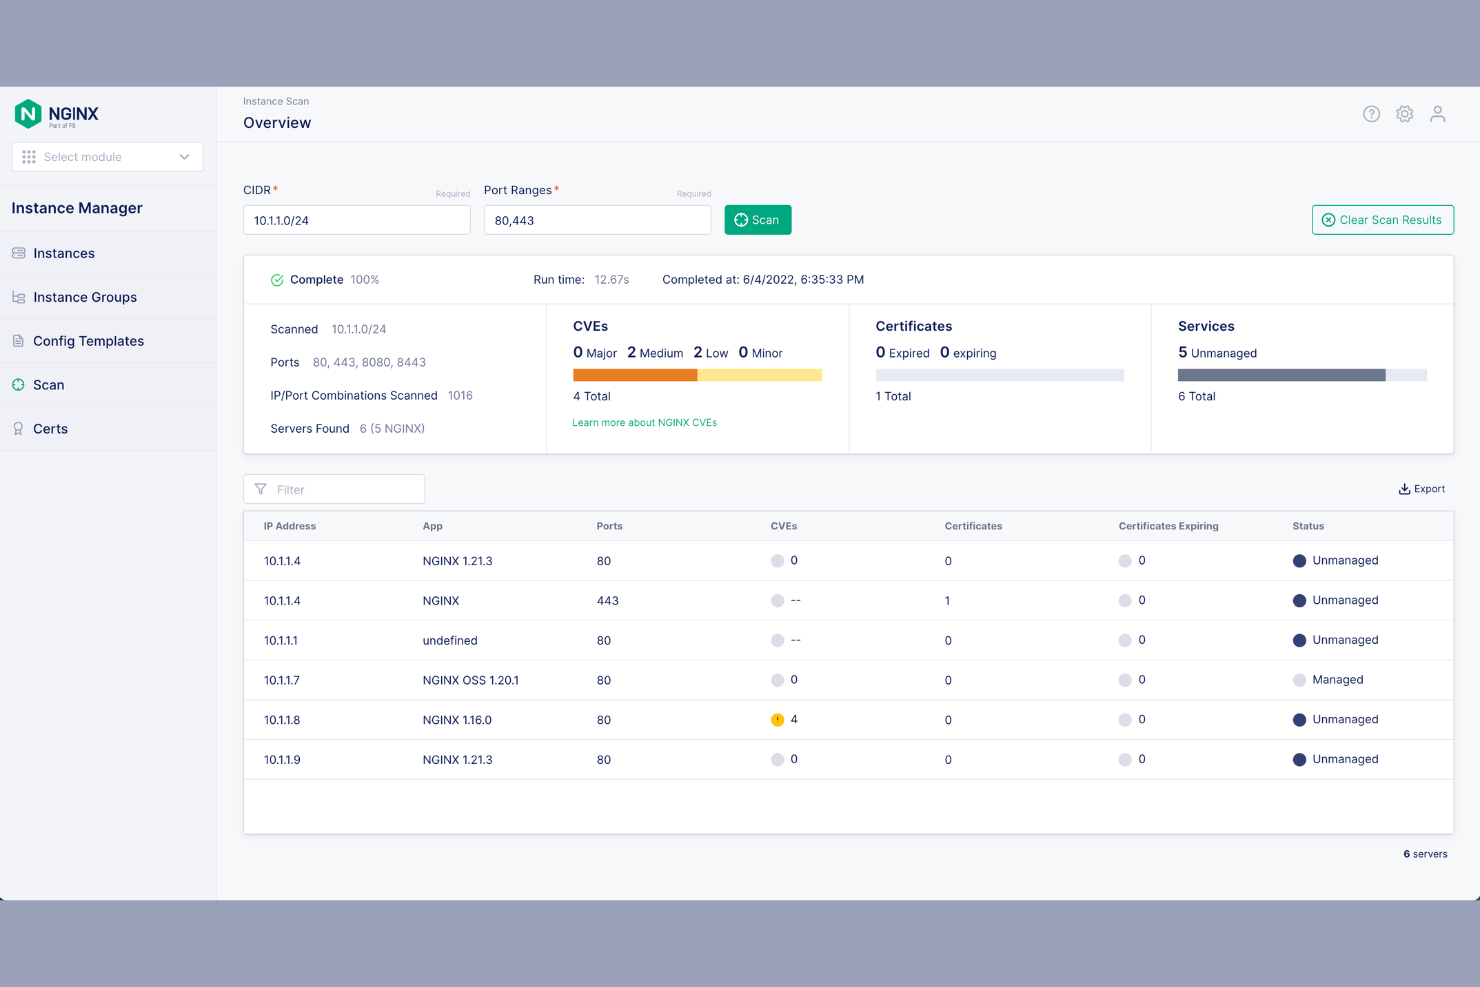Click the Export download icon

coord(1404,489)
